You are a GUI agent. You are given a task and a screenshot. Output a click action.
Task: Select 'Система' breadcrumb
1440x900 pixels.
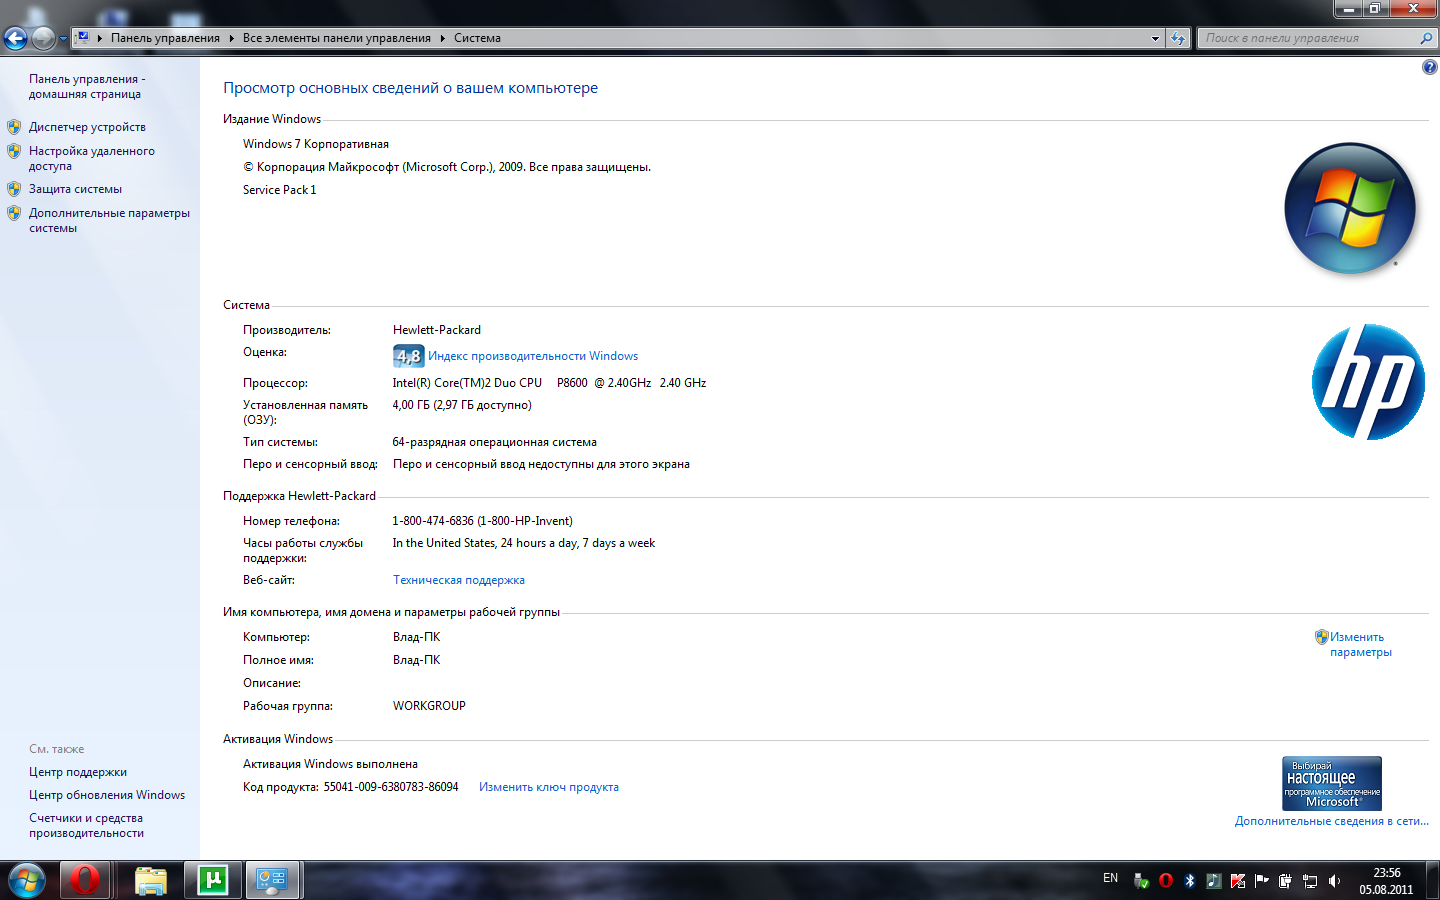pos(477,38)
